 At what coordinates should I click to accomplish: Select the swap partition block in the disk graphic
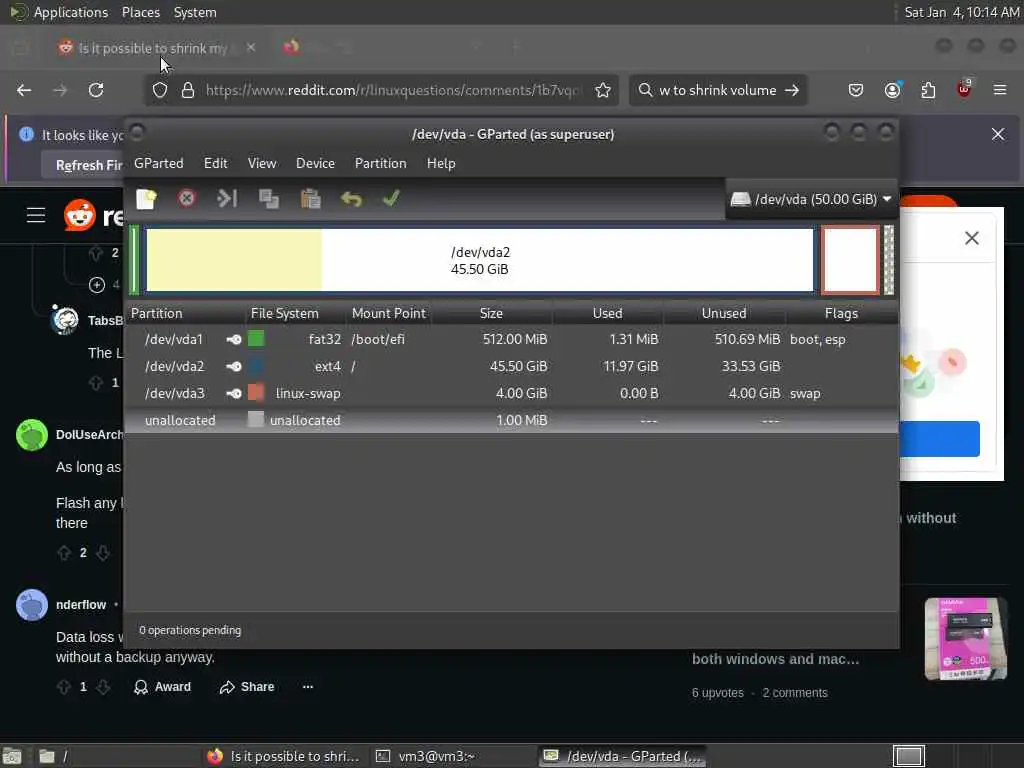pos(850,260)
